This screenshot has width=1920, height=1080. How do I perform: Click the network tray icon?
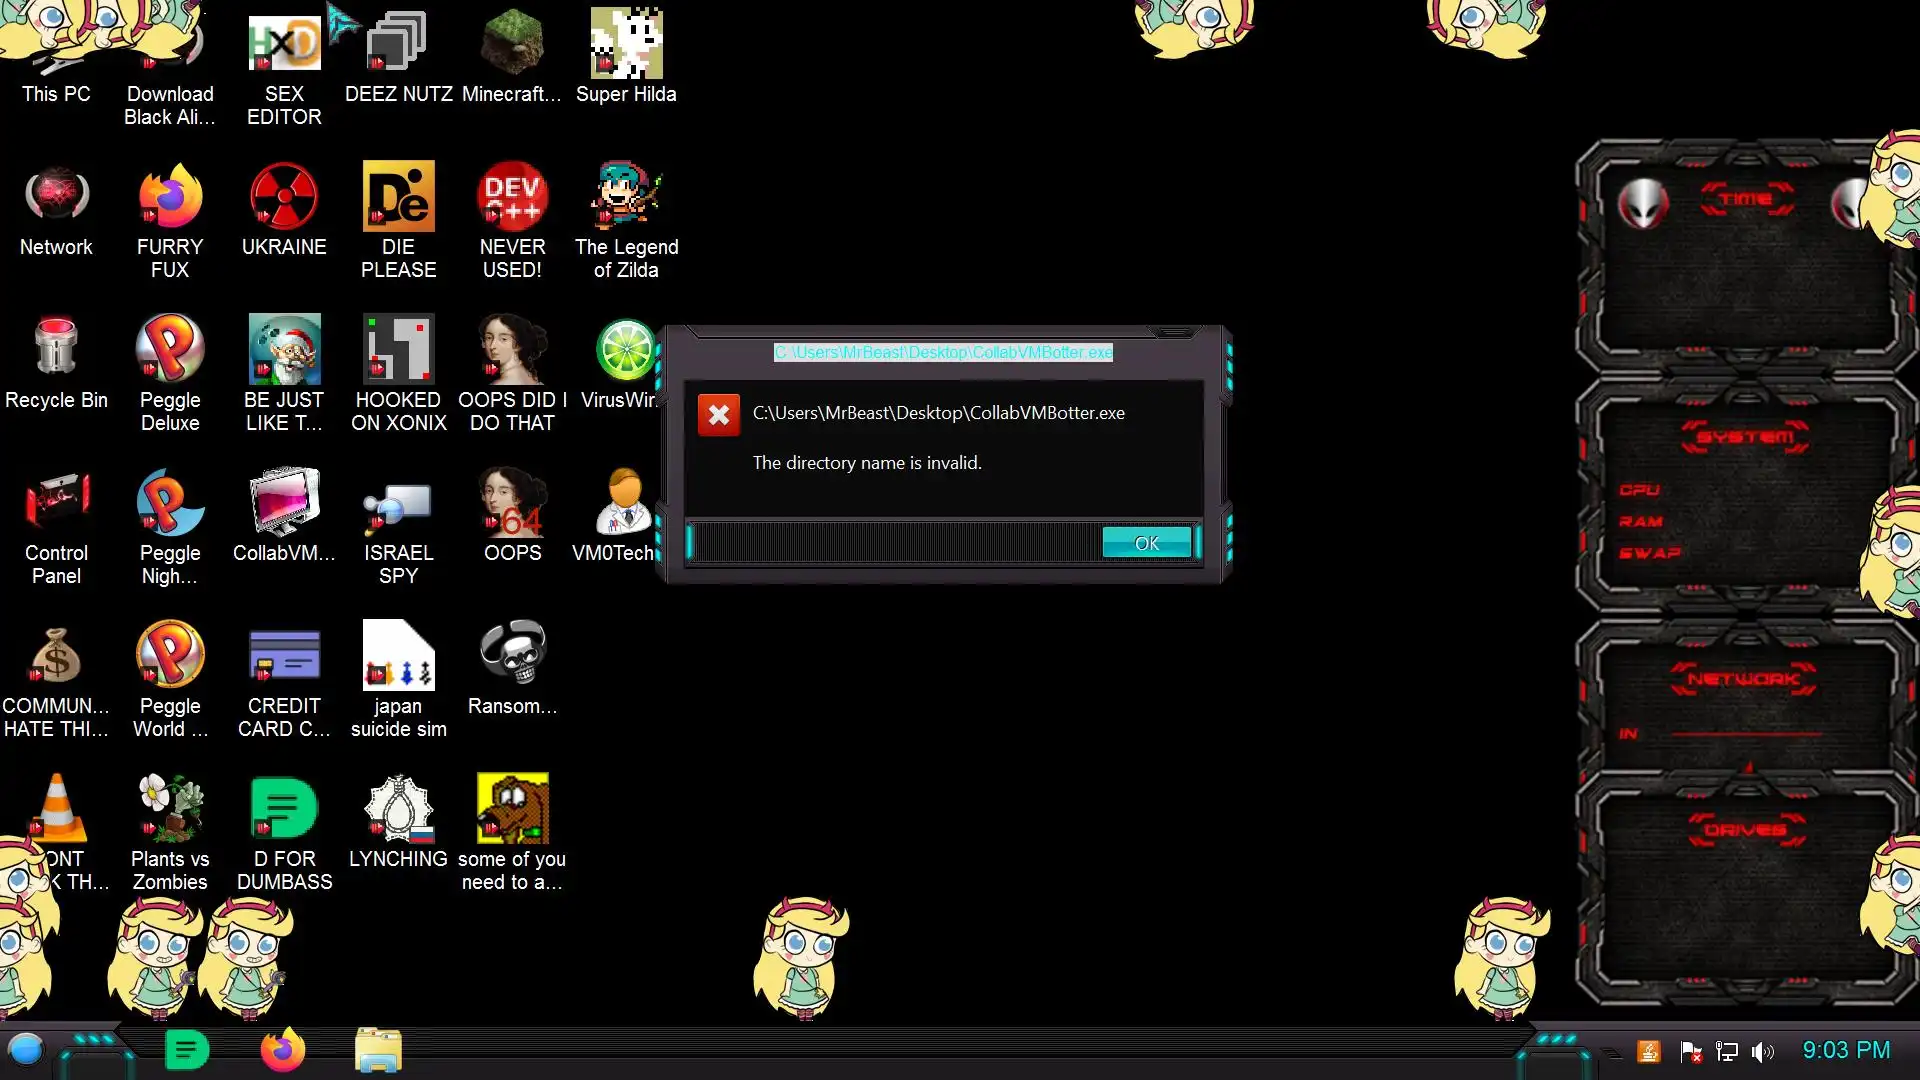coord(1727,1052)
